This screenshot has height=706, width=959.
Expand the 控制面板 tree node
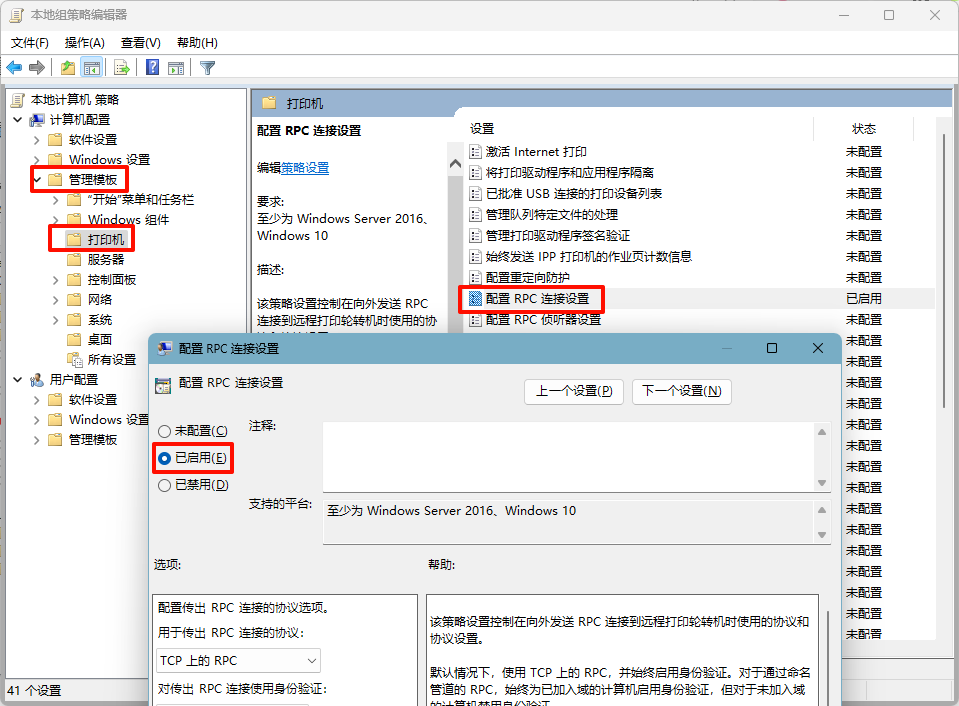point(56,280)
